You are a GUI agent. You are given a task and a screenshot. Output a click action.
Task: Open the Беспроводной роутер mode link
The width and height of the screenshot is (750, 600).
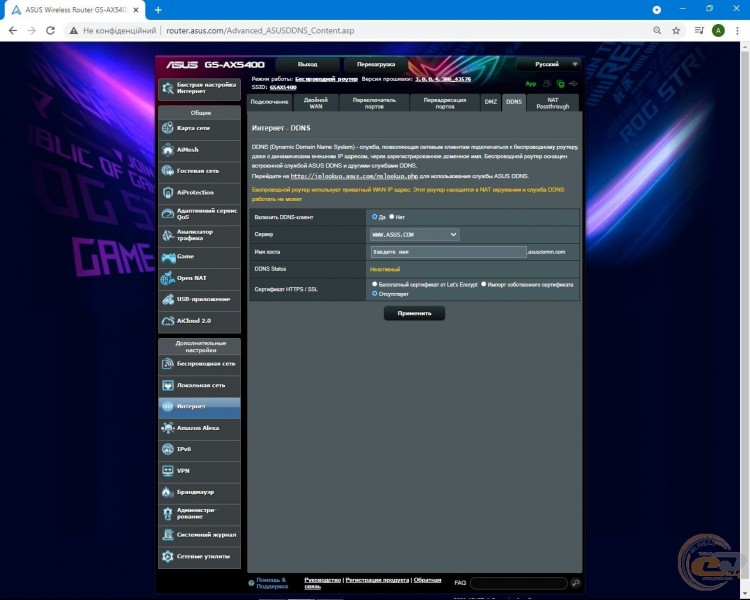click(x=326, y=79)
